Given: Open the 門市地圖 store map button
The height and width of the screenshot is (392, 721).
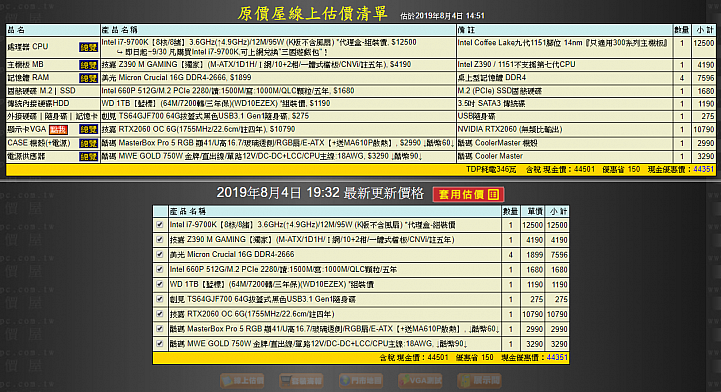Looking at the screenshot, I should tap(361, 381).
